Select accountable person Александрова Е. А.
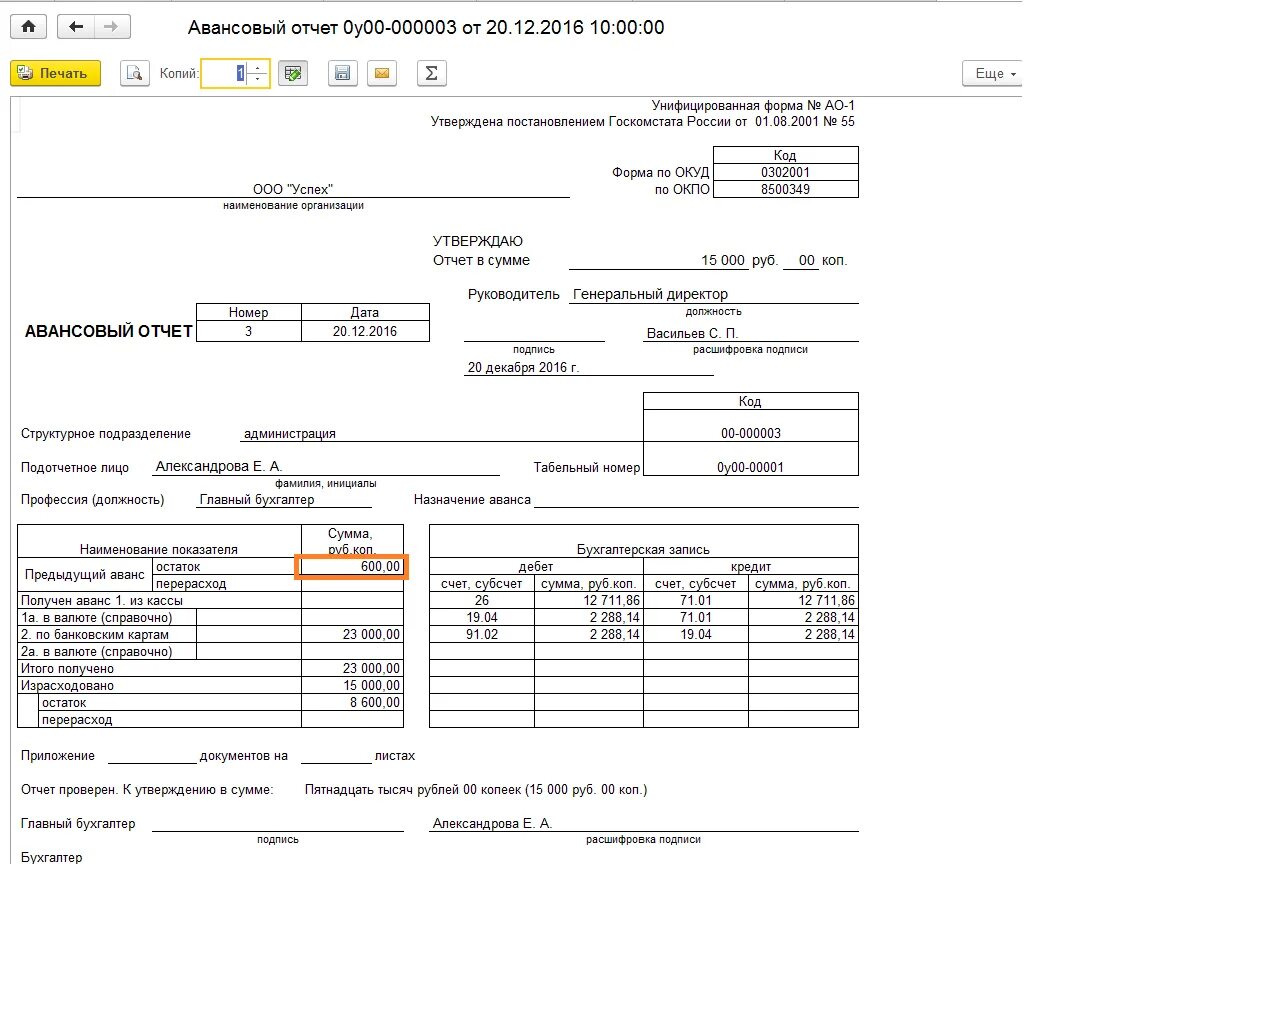This screenshot has height=1024, width=1280. 219,466
